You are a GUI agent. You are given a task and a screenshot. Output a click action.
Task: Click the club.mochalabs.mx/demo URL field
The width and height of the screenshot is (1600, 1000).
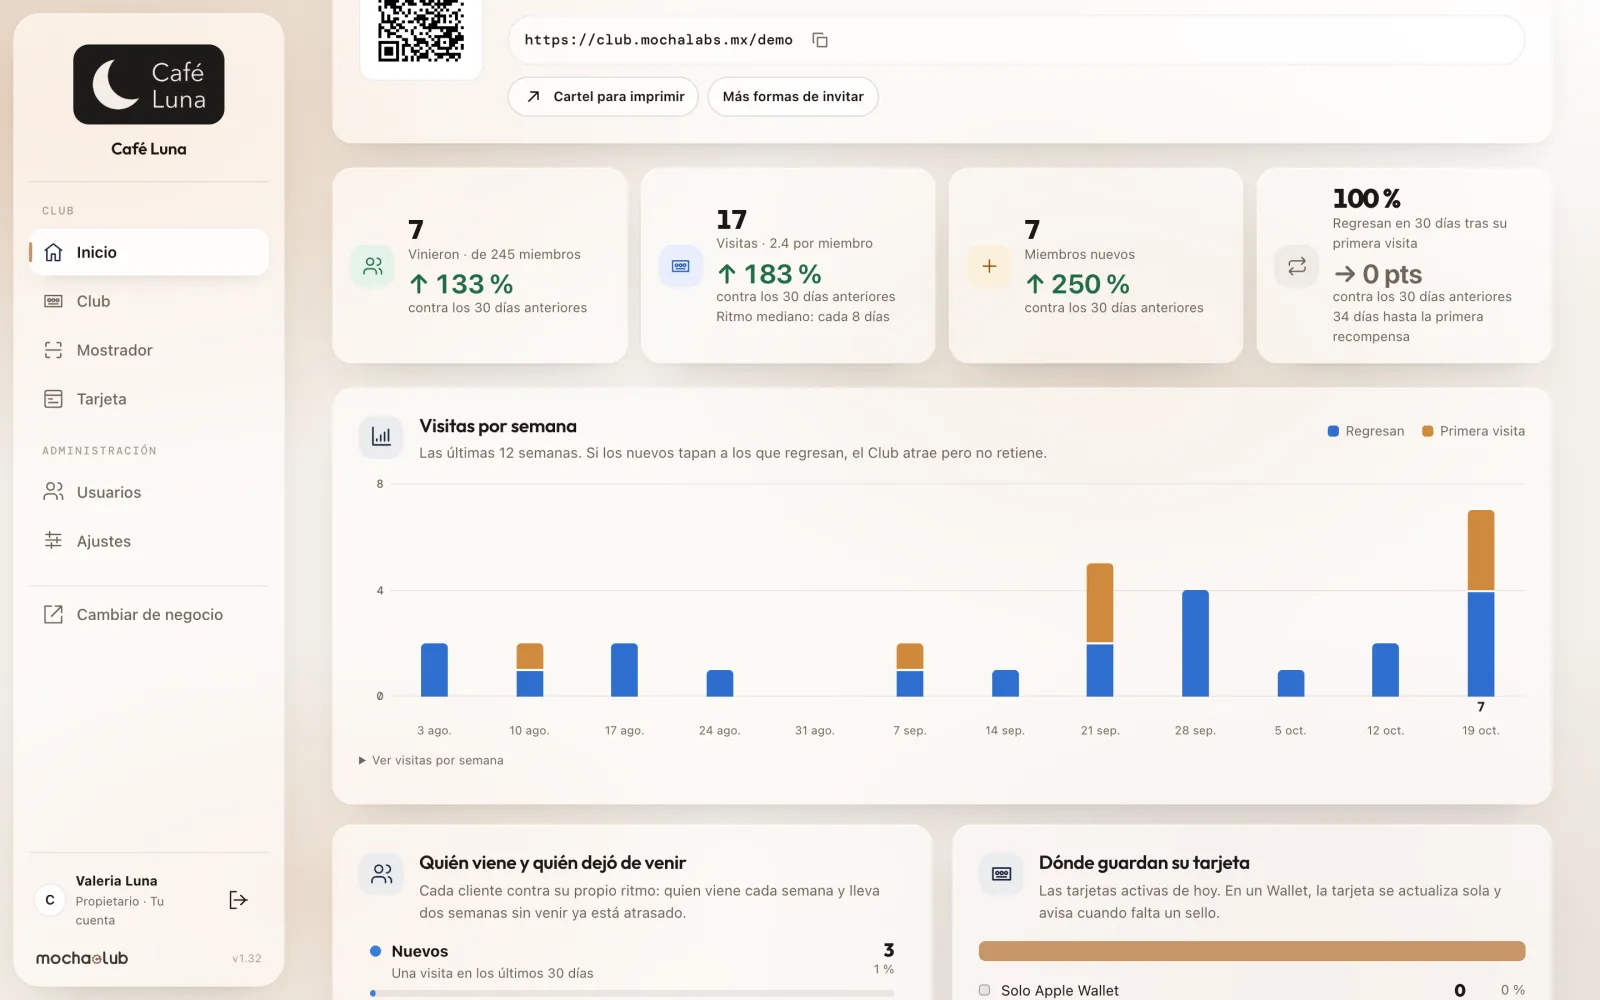pyautogui.click(x=1016, y=40)
